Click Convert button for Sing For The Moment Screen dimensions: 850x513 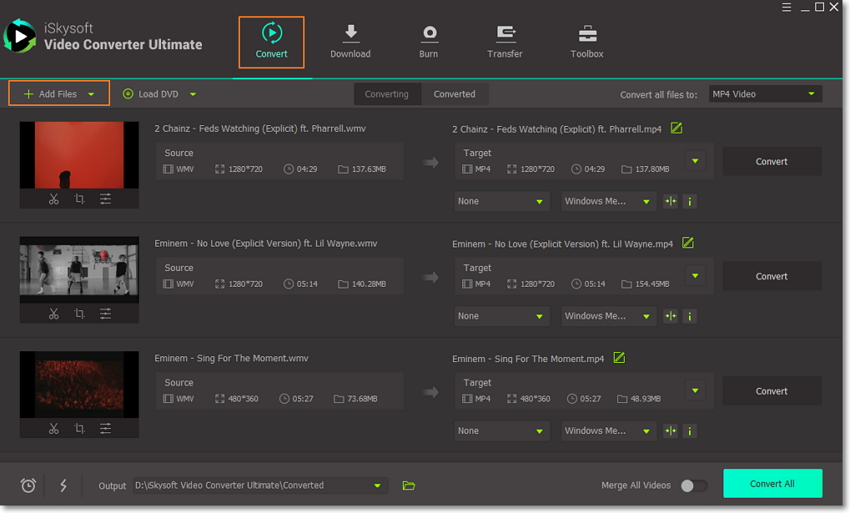[771, 391]
